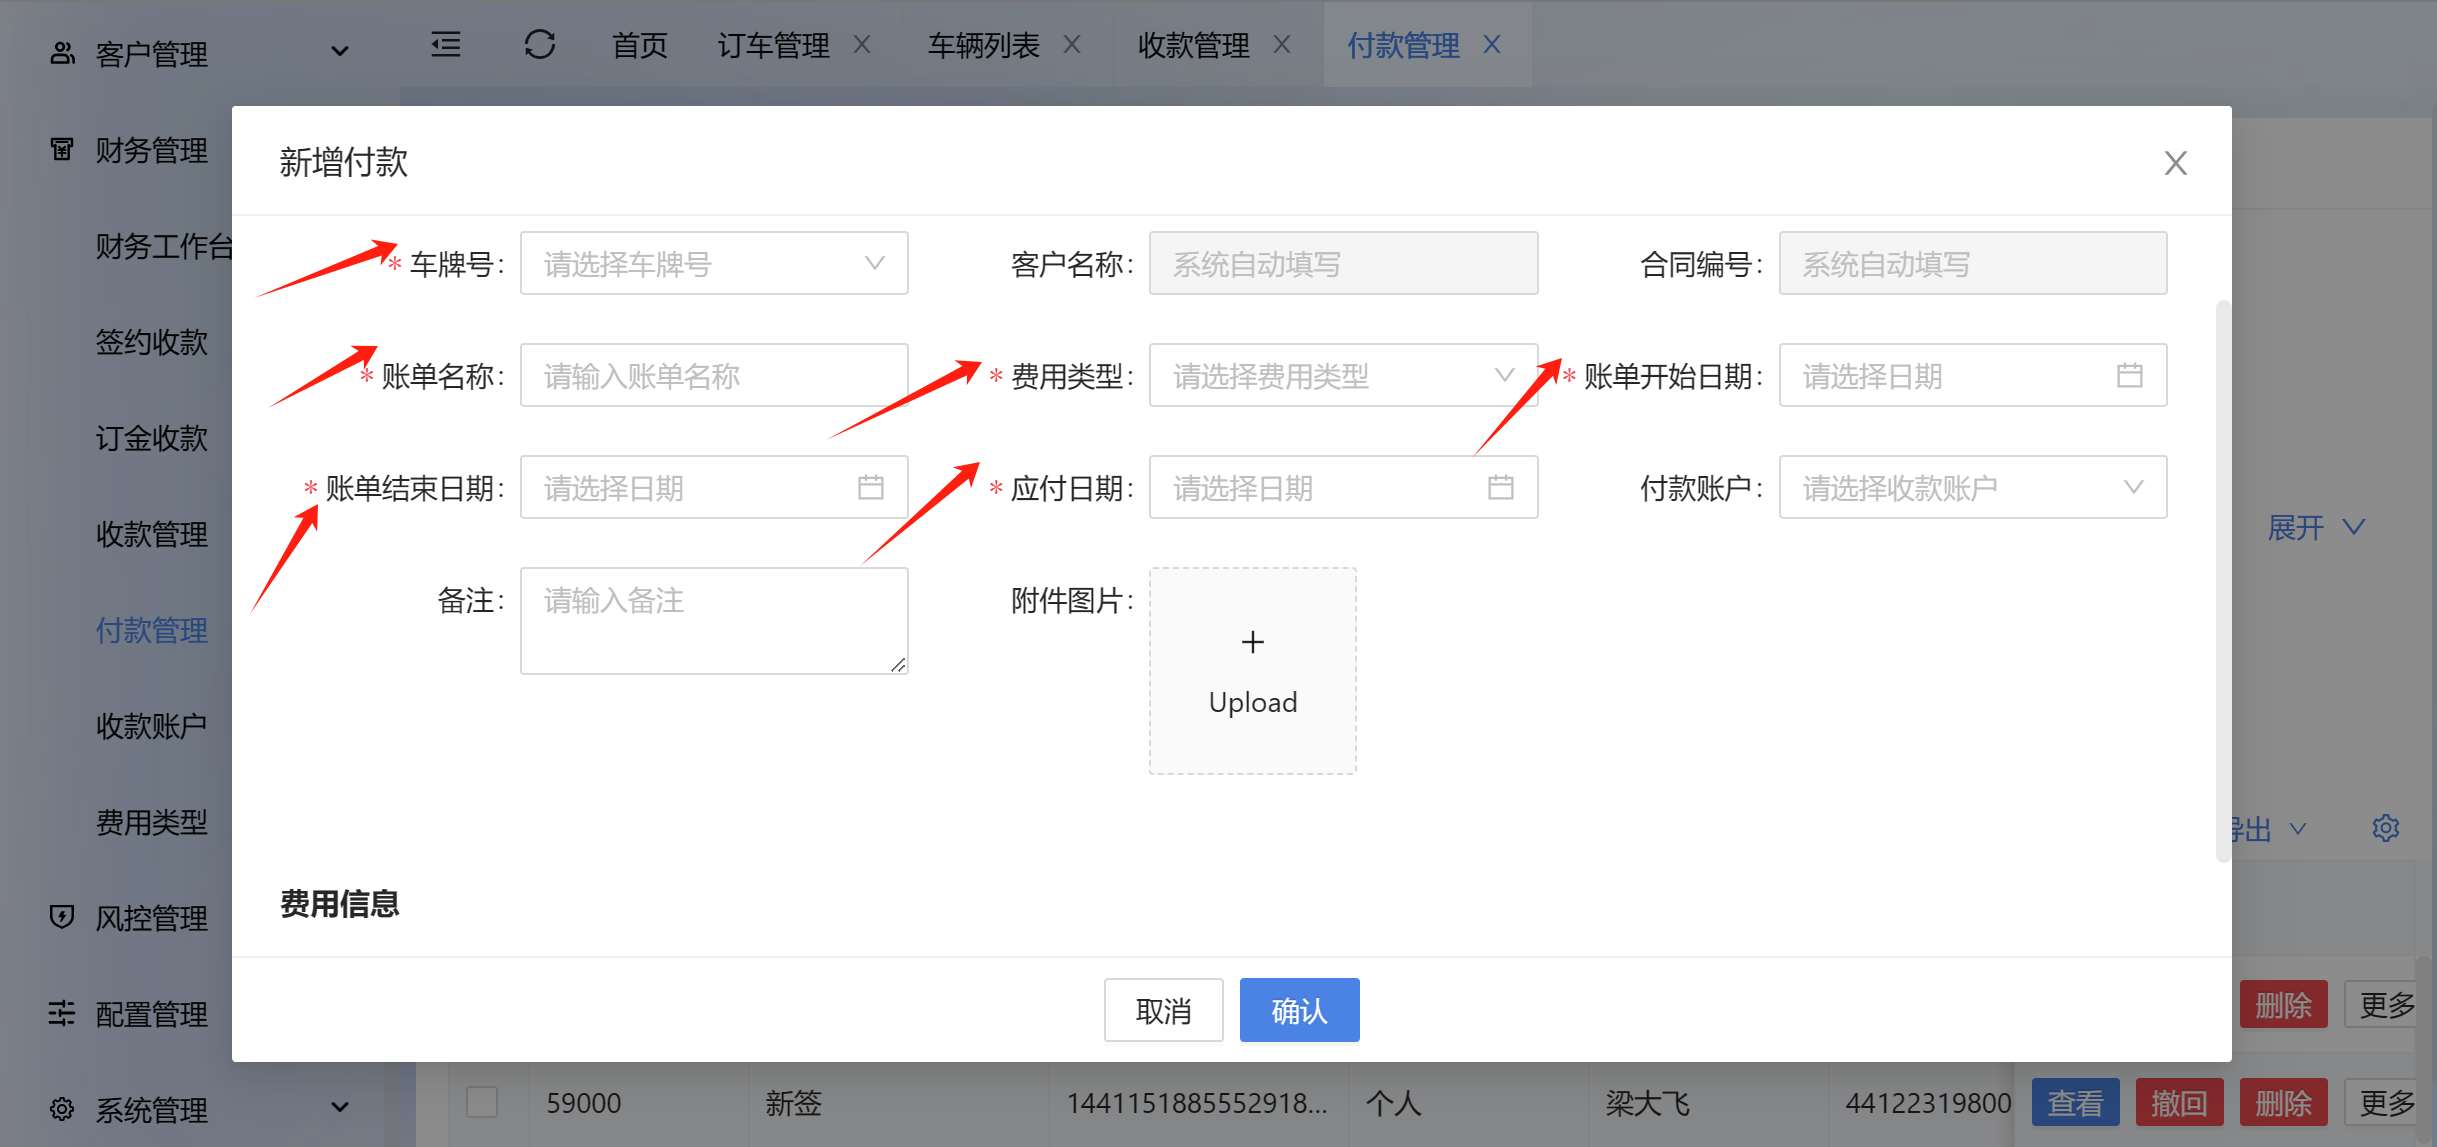Tick the checkbox in the 59000 row
Image resolution: width=2437 pixels, height=1147 pixels.
[482, 1102]
